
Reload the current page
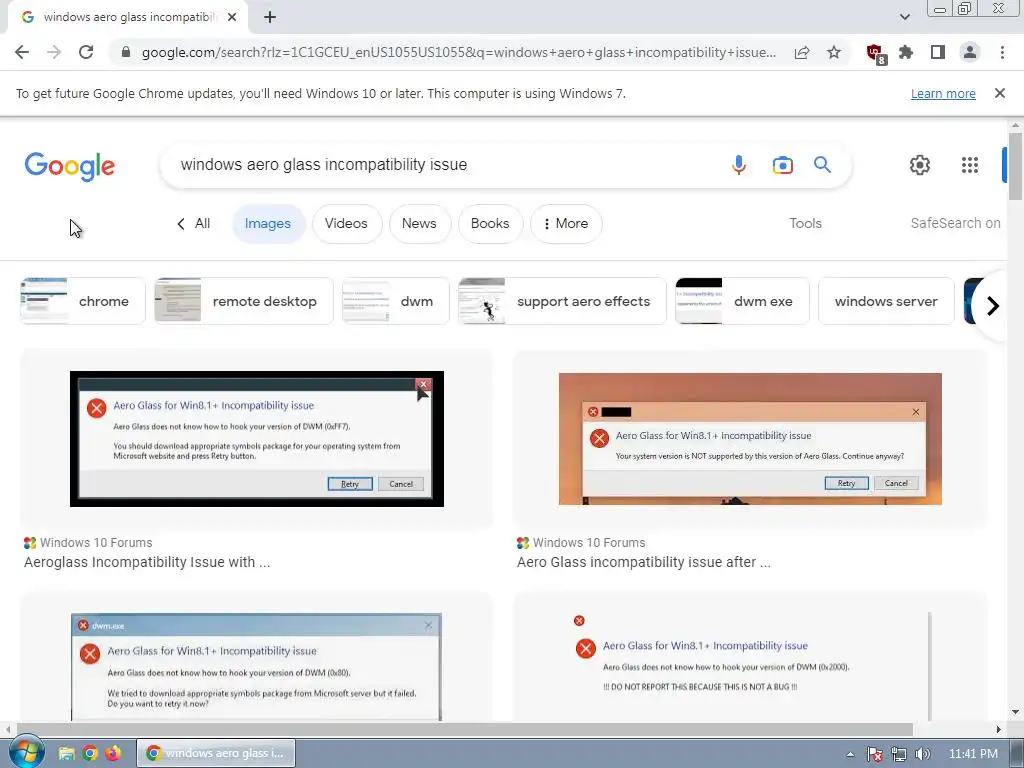[86, 52]
